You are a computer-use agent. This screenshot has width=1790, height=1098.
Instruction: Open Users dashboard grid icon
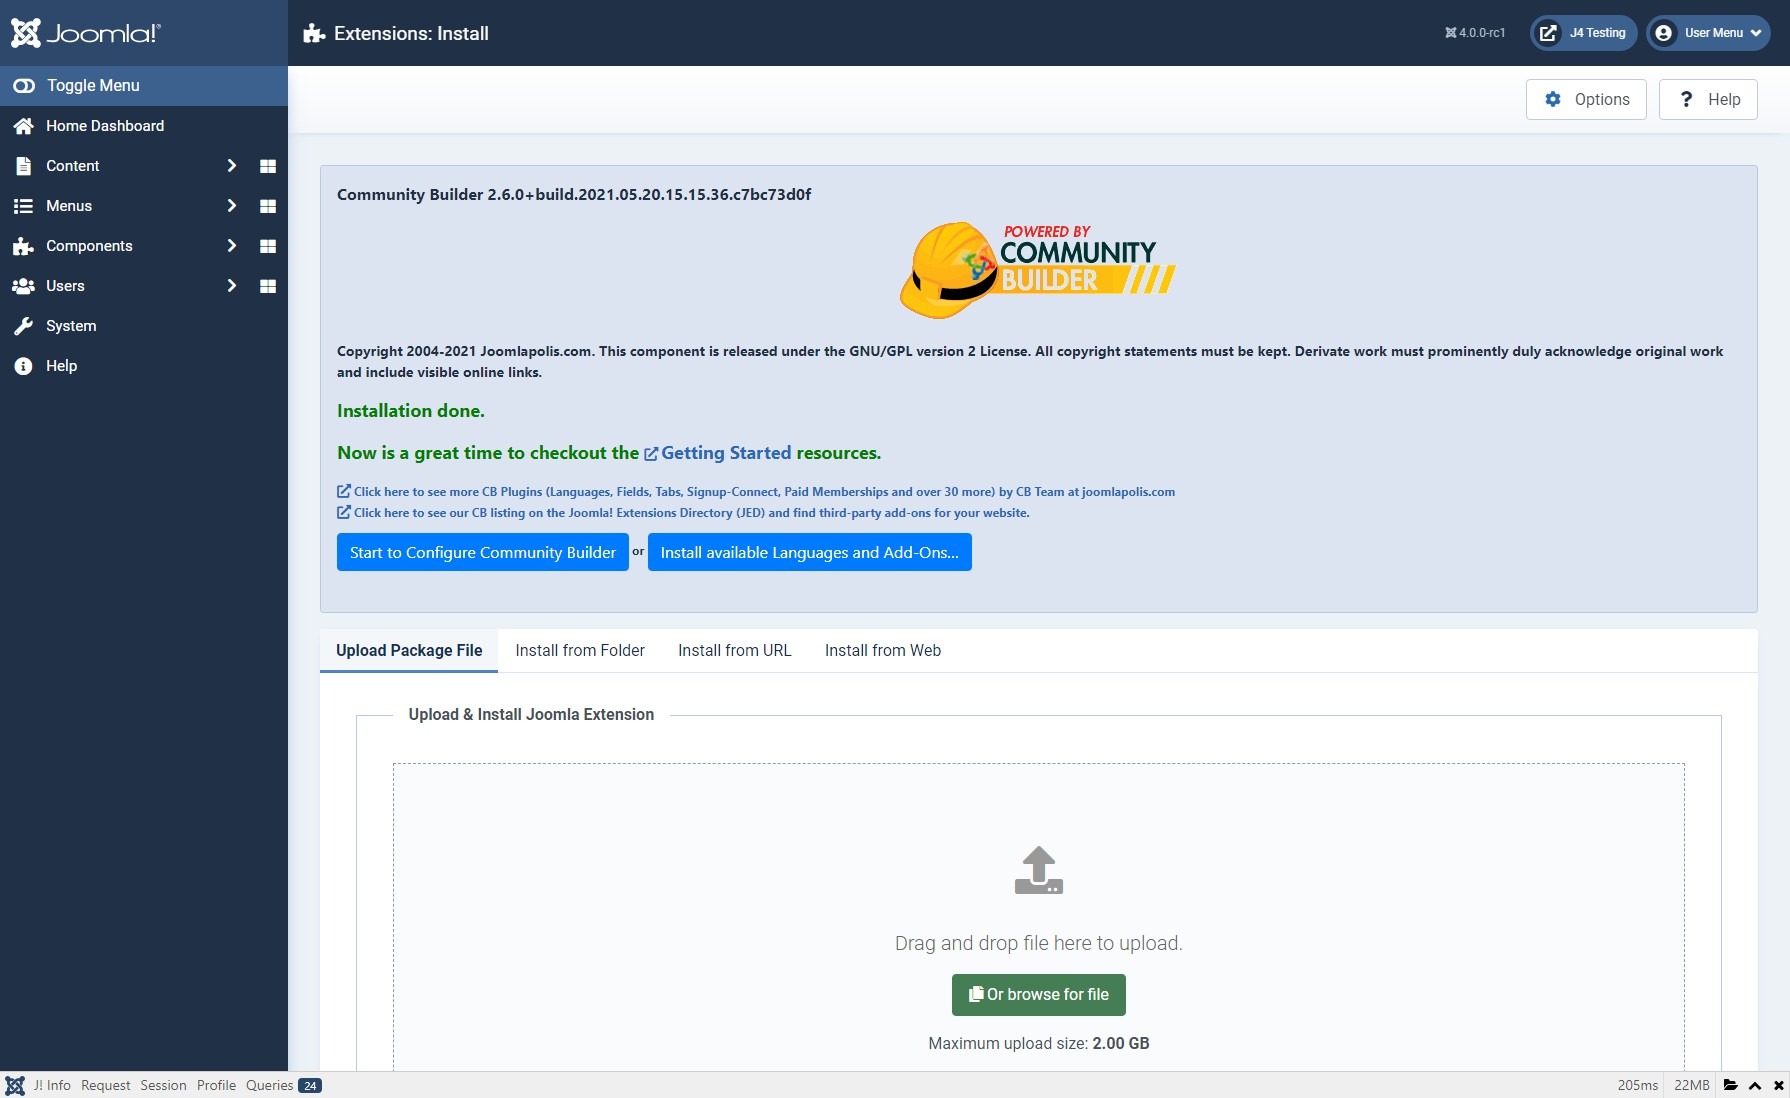tap(268, 286)
